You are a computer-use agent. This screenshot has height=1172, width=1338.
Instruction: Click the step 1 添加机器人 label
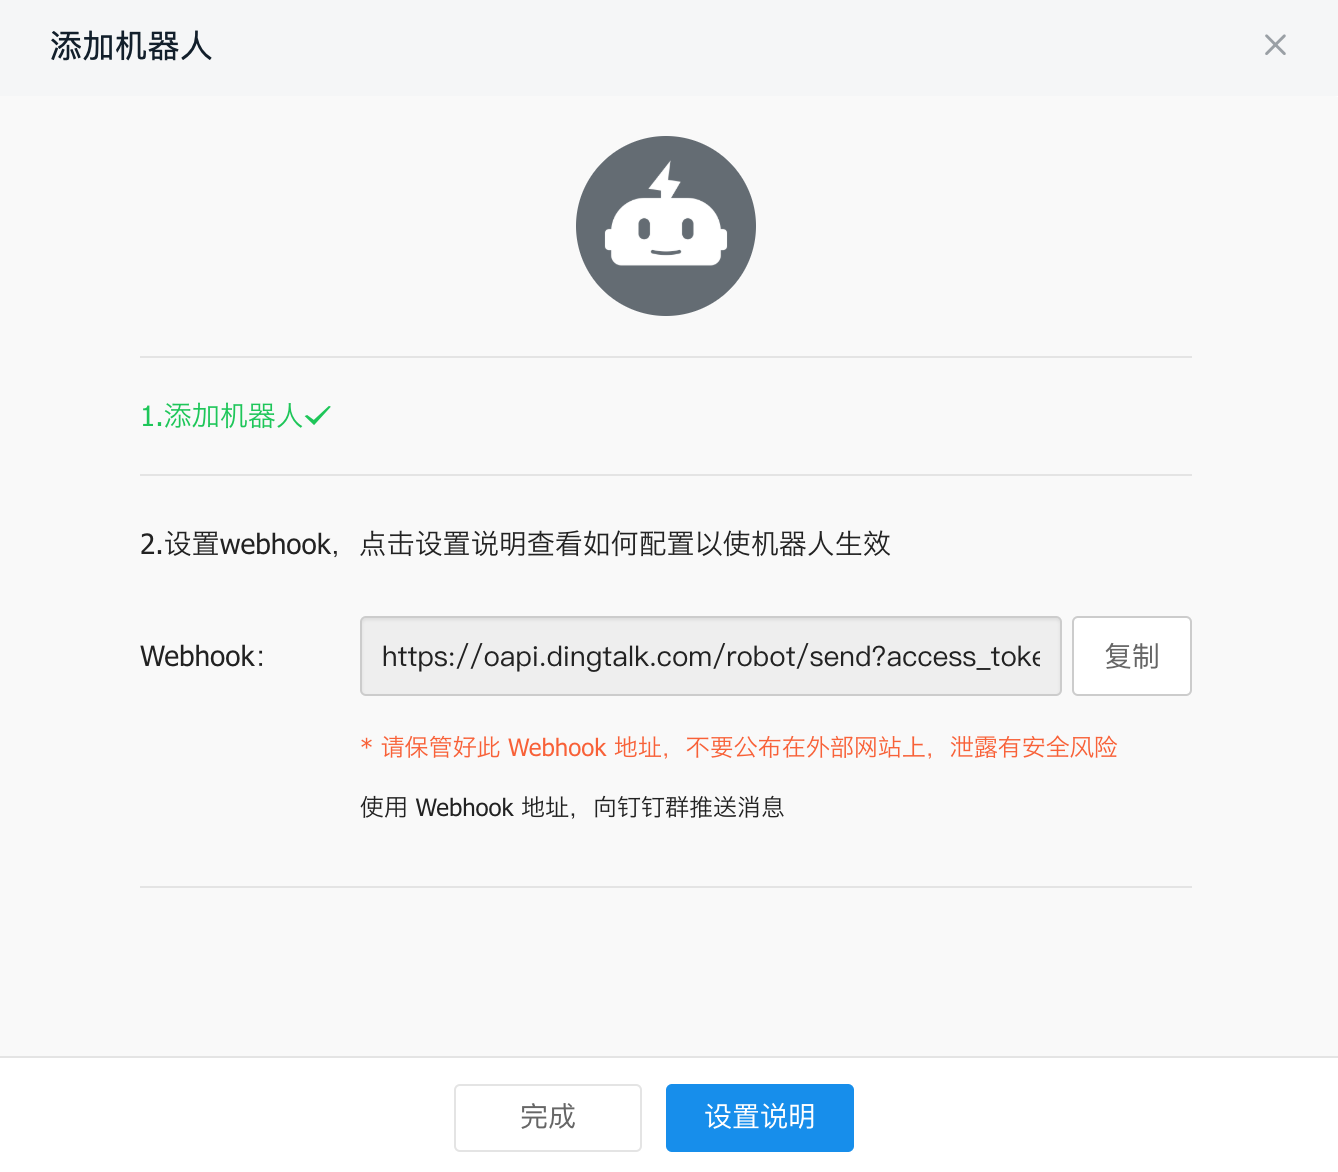(225, 415)
